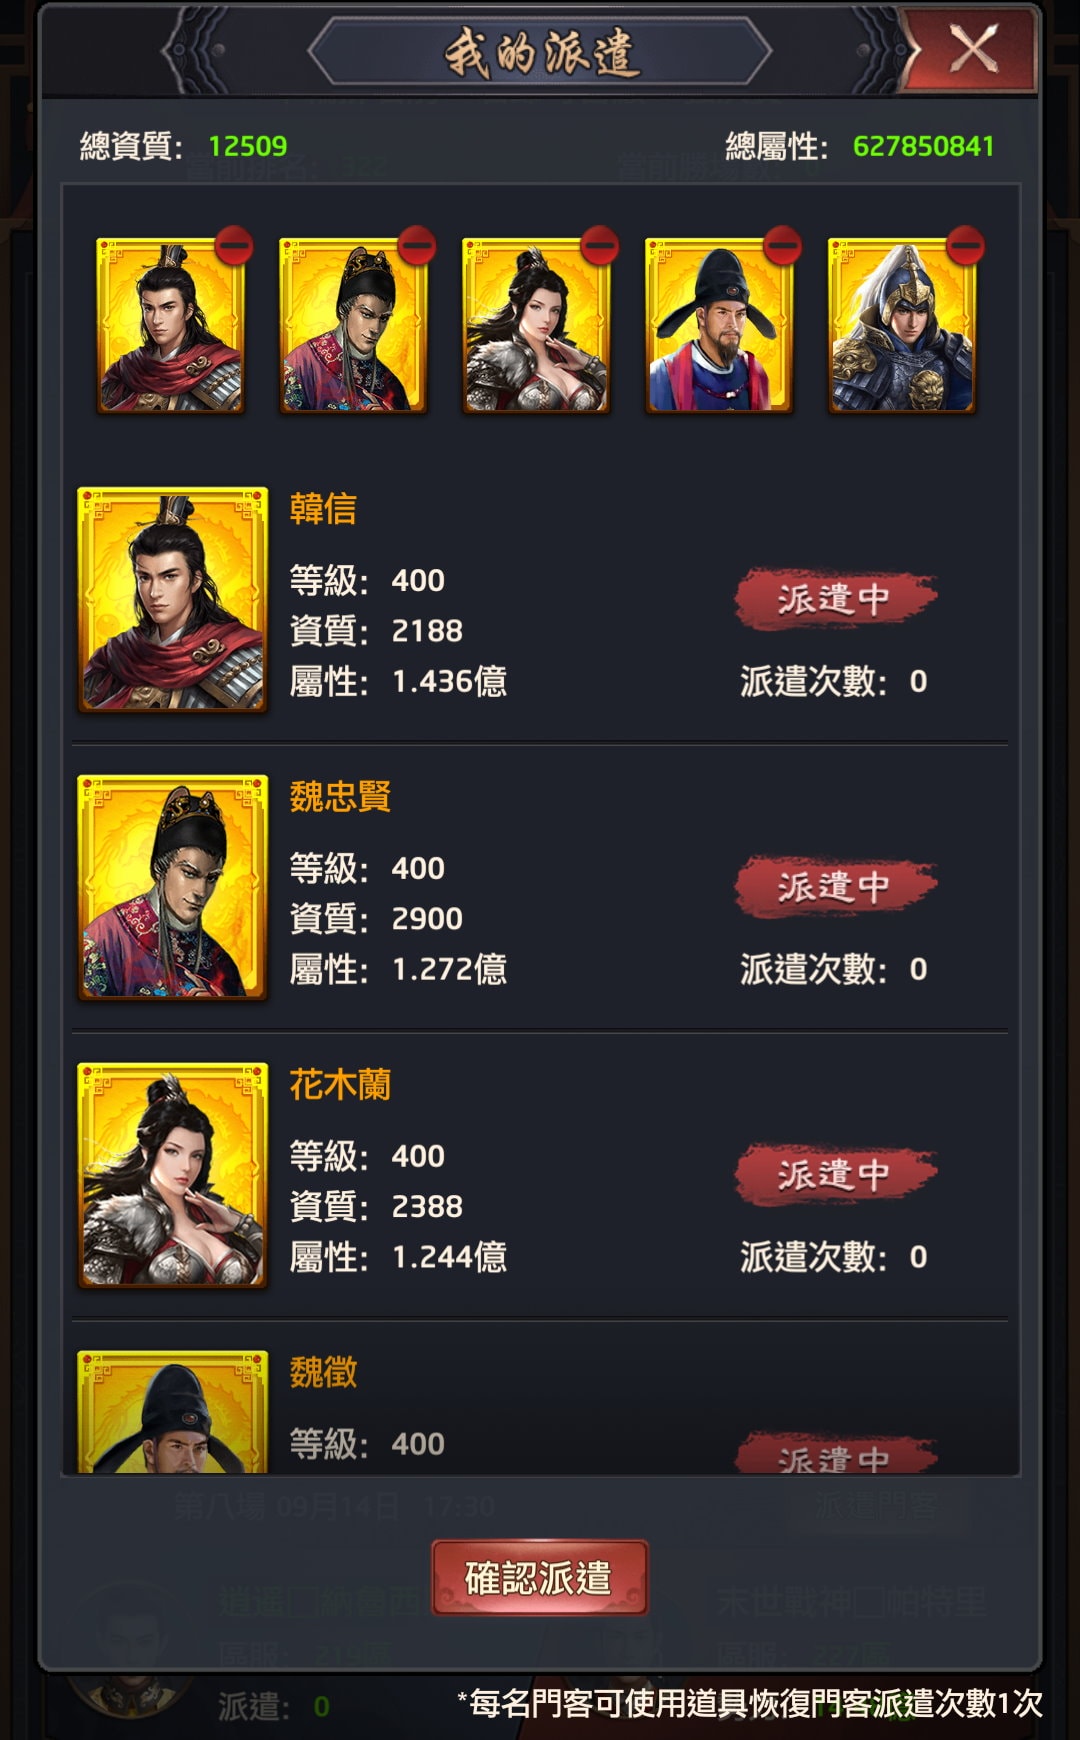This screenshot has height=1740, width=1080.
Task: Select 韓信's portrait in the top row
Action: 170,325
